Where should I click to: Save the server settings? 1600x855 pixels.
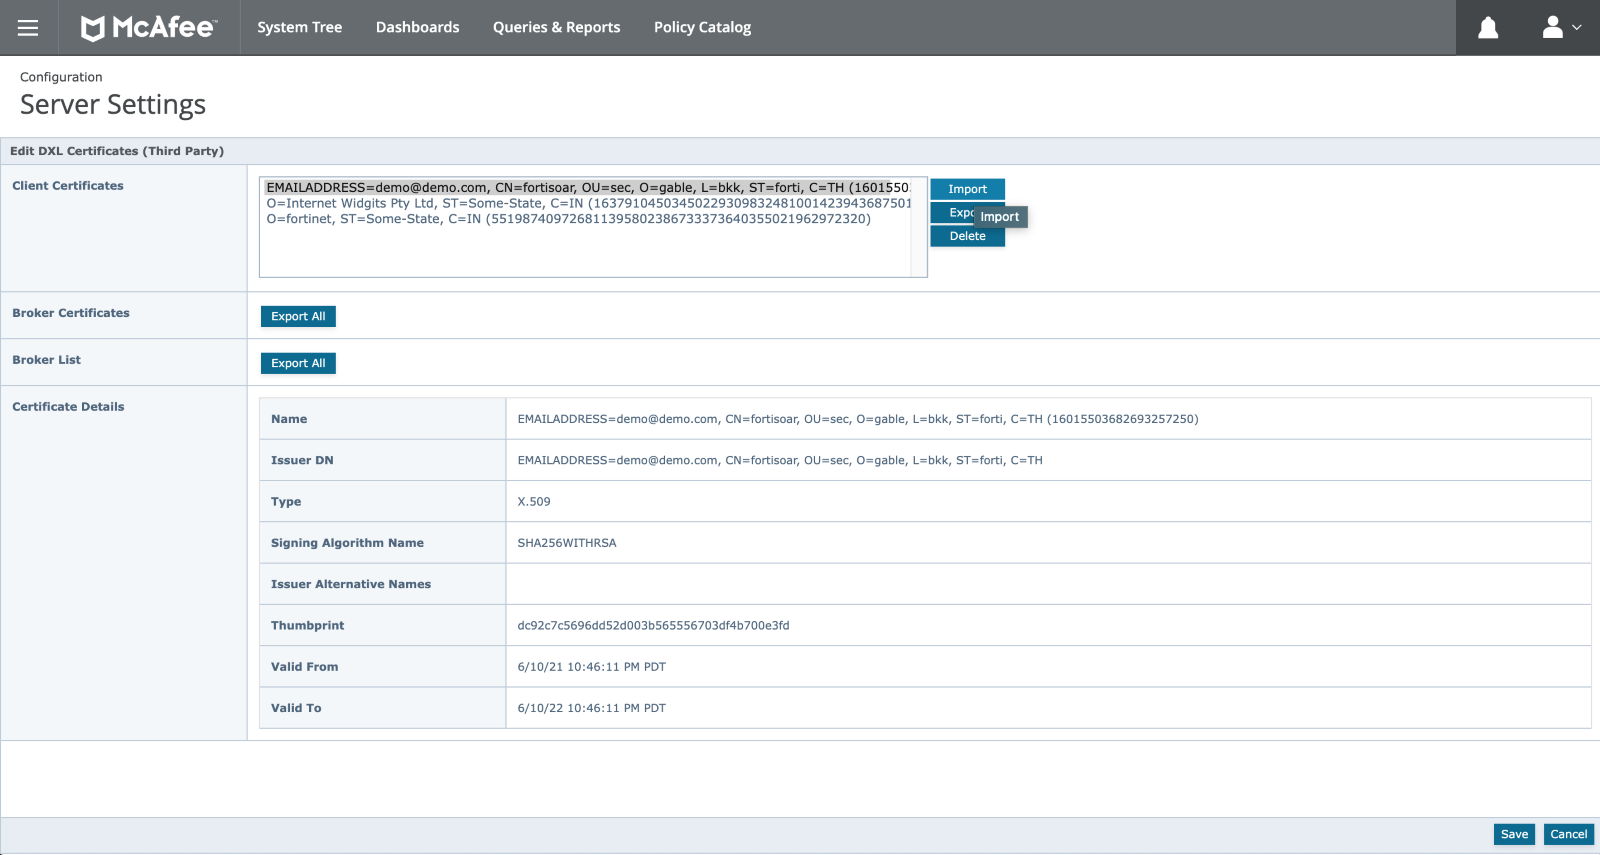[1513, 834]
